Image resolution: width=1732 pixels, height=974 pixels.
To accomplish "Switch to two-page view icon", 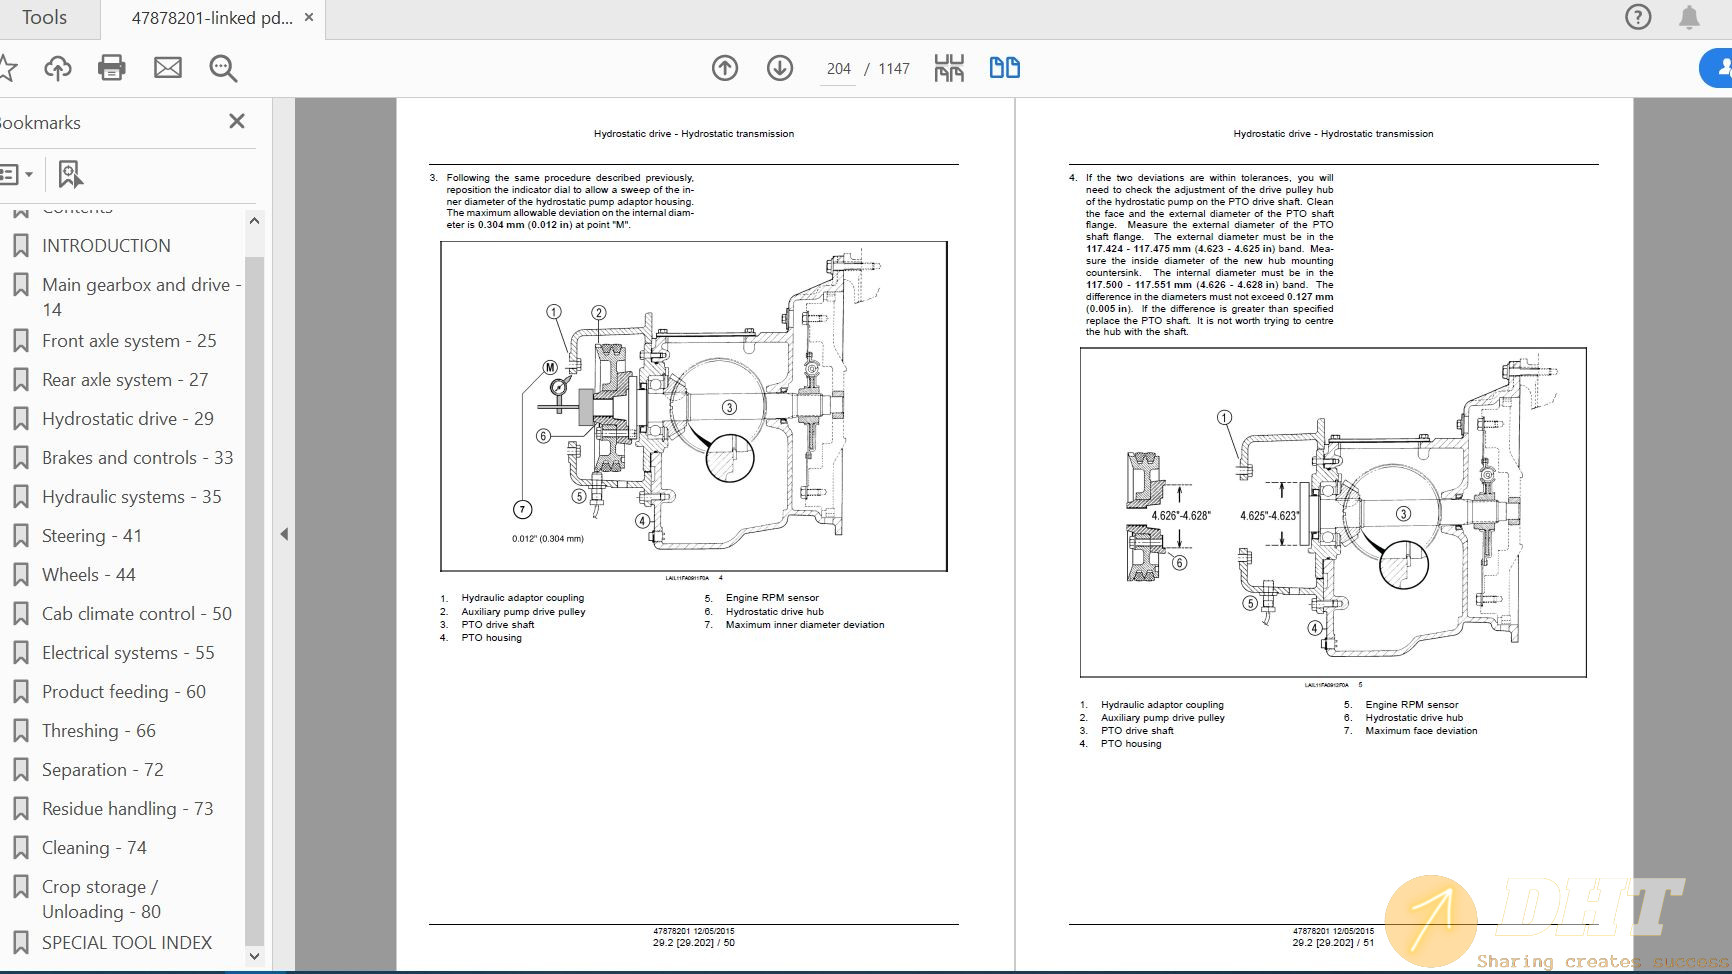I will click(1006, 68).
